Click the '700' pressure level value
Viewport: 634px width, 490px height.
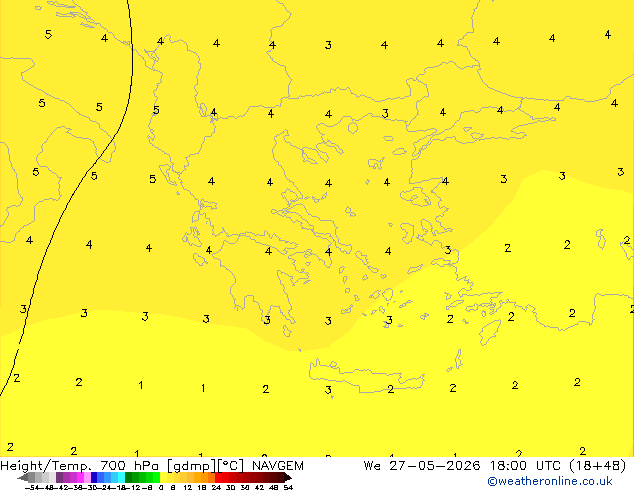[x=113, y=466]
